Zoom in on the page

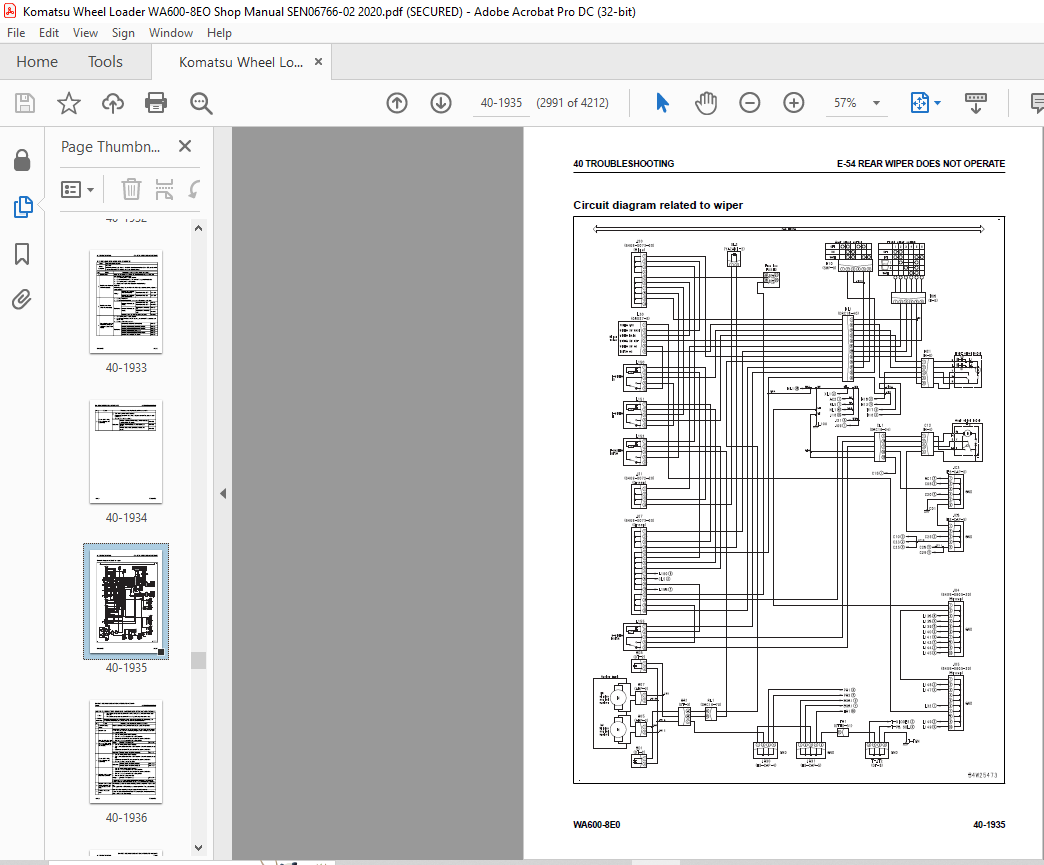pyautogui.click(x=794, y=103)
